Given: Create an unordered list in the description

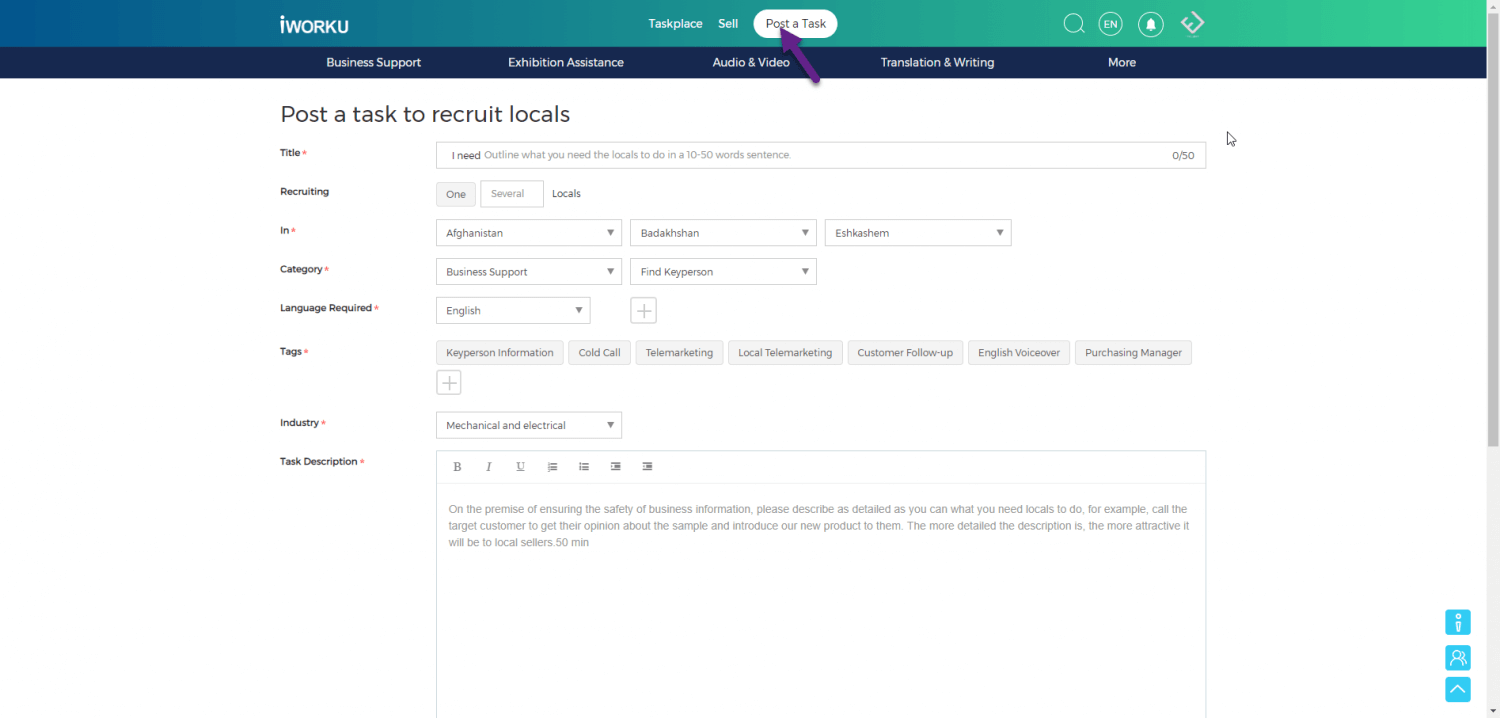Looking at the screenshot, I should (584, 466).
